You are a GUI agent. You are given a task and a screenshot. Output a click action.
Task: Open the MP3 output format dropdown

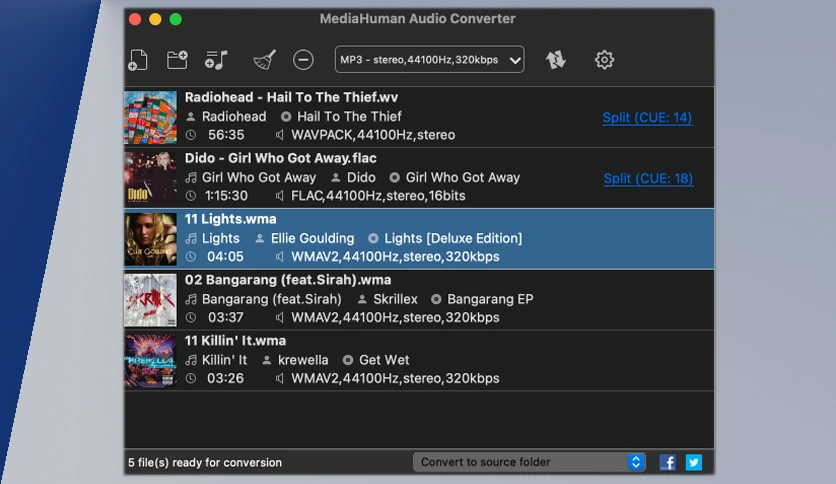429,59
